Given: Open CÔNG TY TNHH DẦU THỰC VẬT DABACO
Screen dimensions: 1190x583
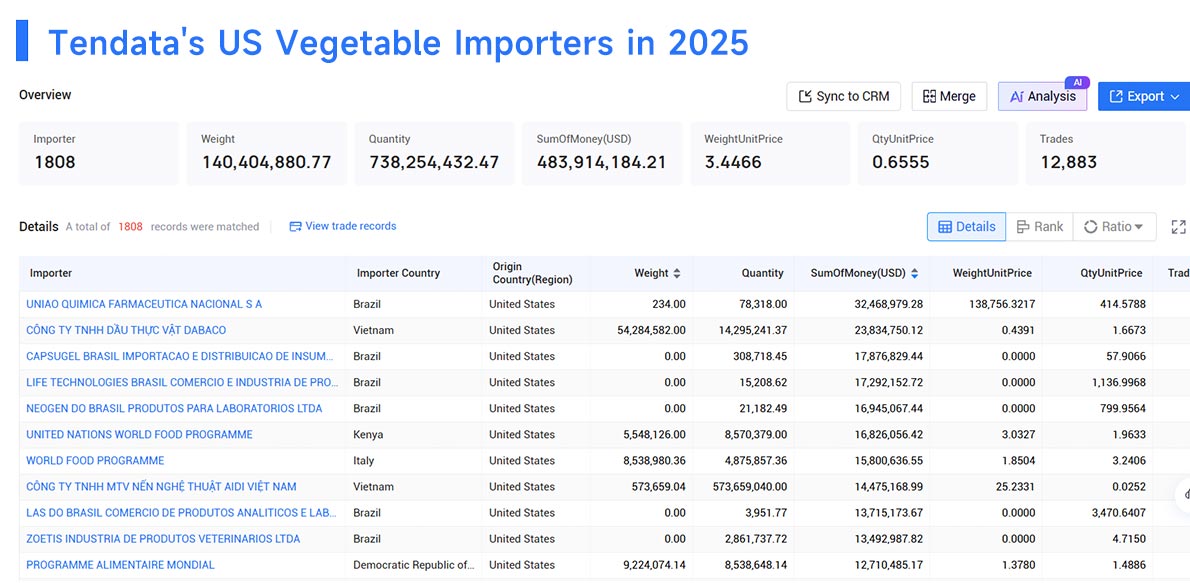Looking at the screenshot, I should tap(126, 330).
